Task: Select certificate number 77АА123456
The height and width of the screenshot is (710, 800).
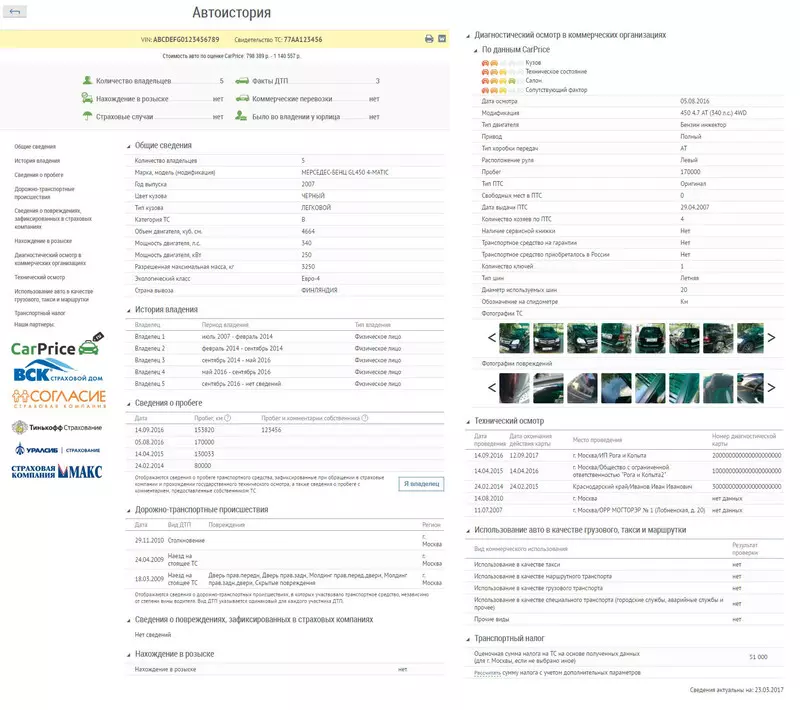Action: [x=303, y=39]
